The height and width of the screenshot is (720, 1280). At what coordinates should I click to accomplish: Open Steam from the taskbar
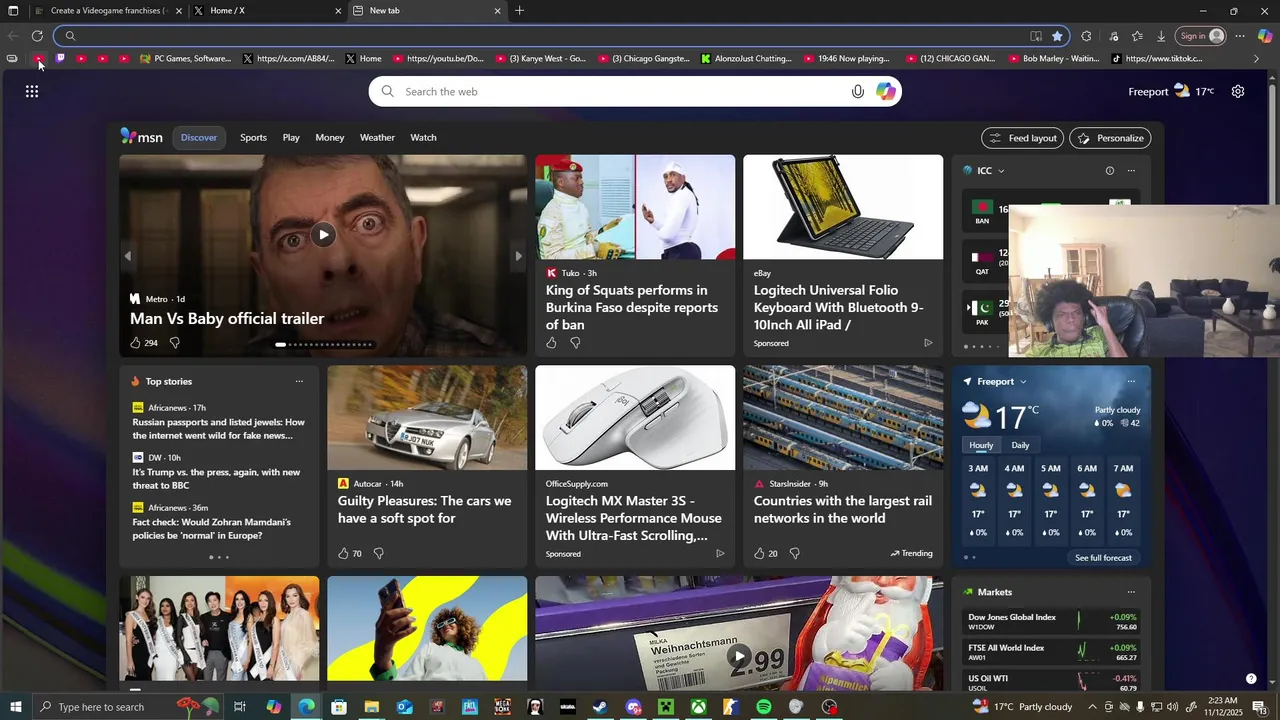[600, 707]
